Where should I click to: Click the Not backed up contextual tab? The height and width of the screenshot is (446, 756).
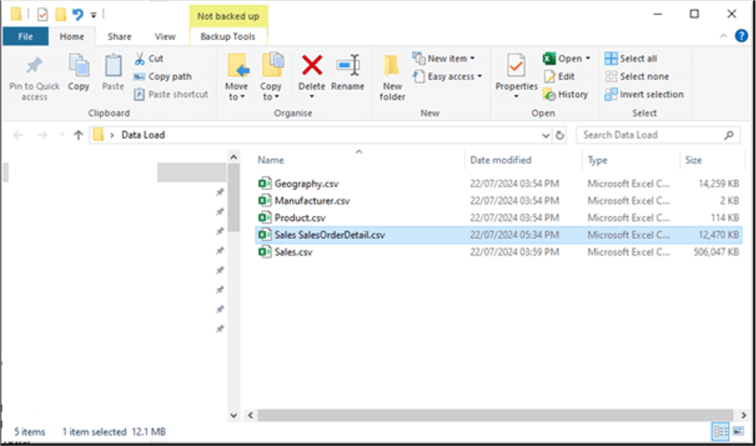[228, 16]
